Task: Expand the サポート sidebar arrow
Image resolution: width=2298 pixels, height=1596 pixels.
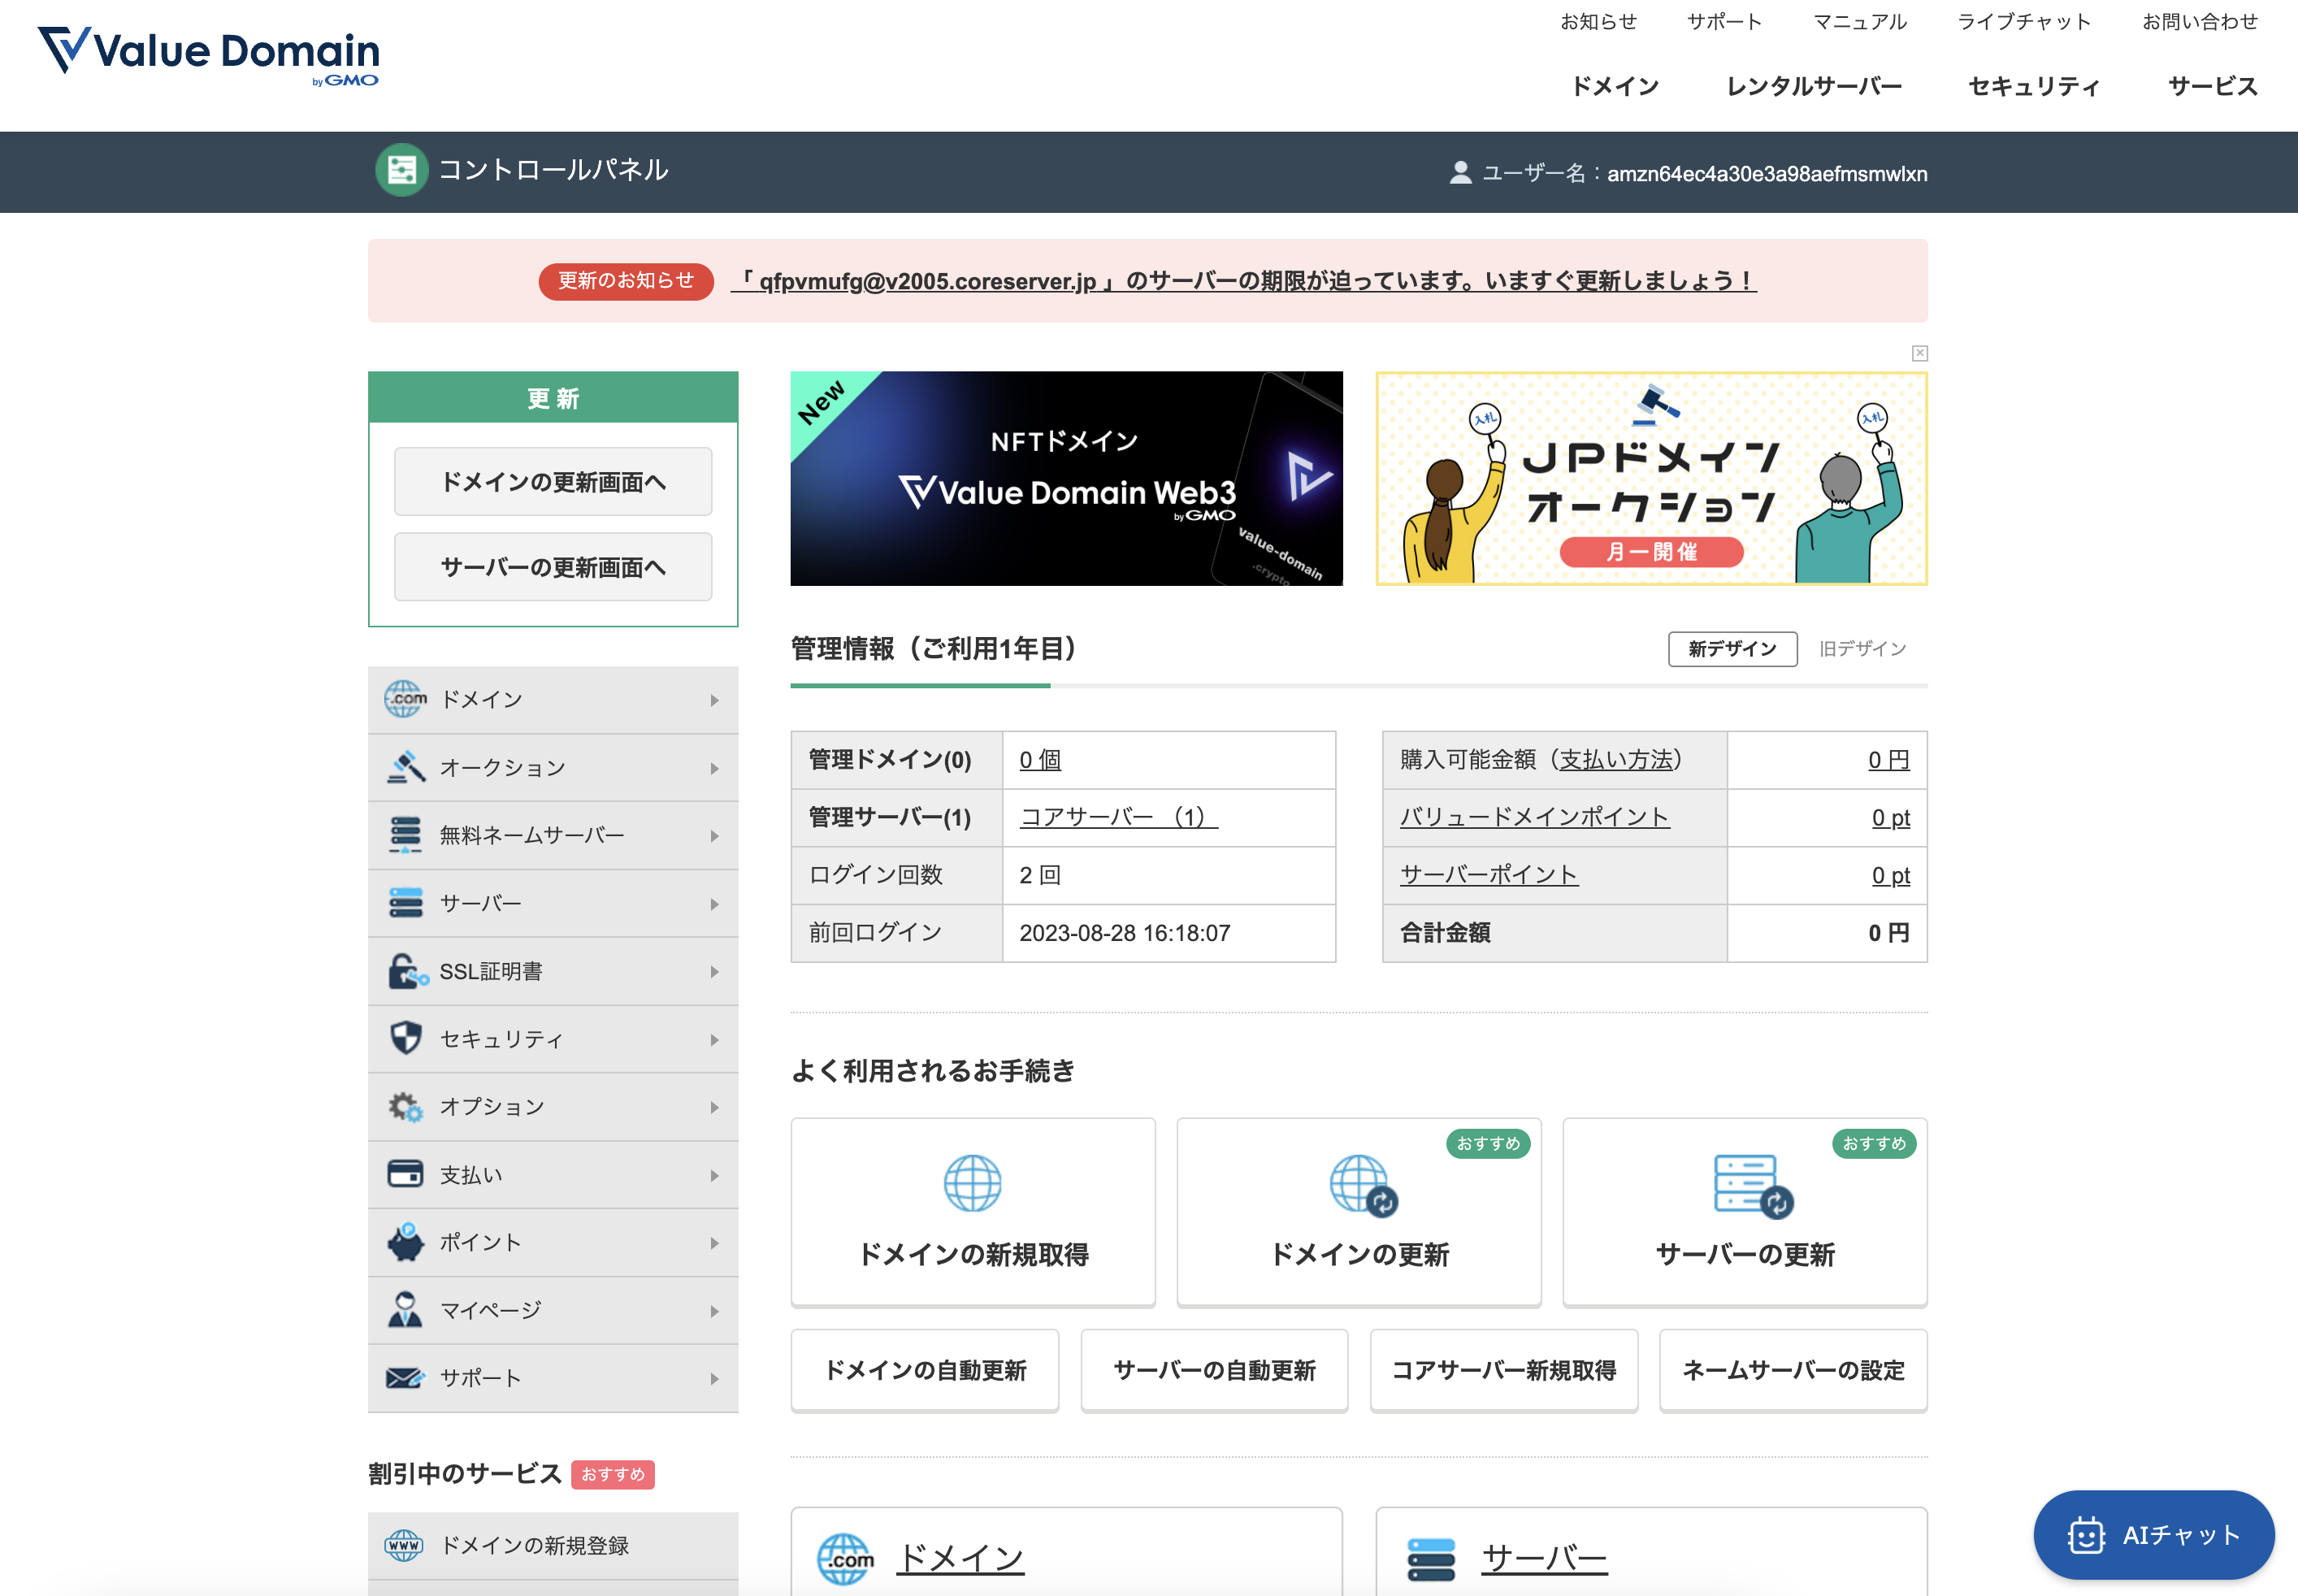Action: click(x=714, y=1379)
